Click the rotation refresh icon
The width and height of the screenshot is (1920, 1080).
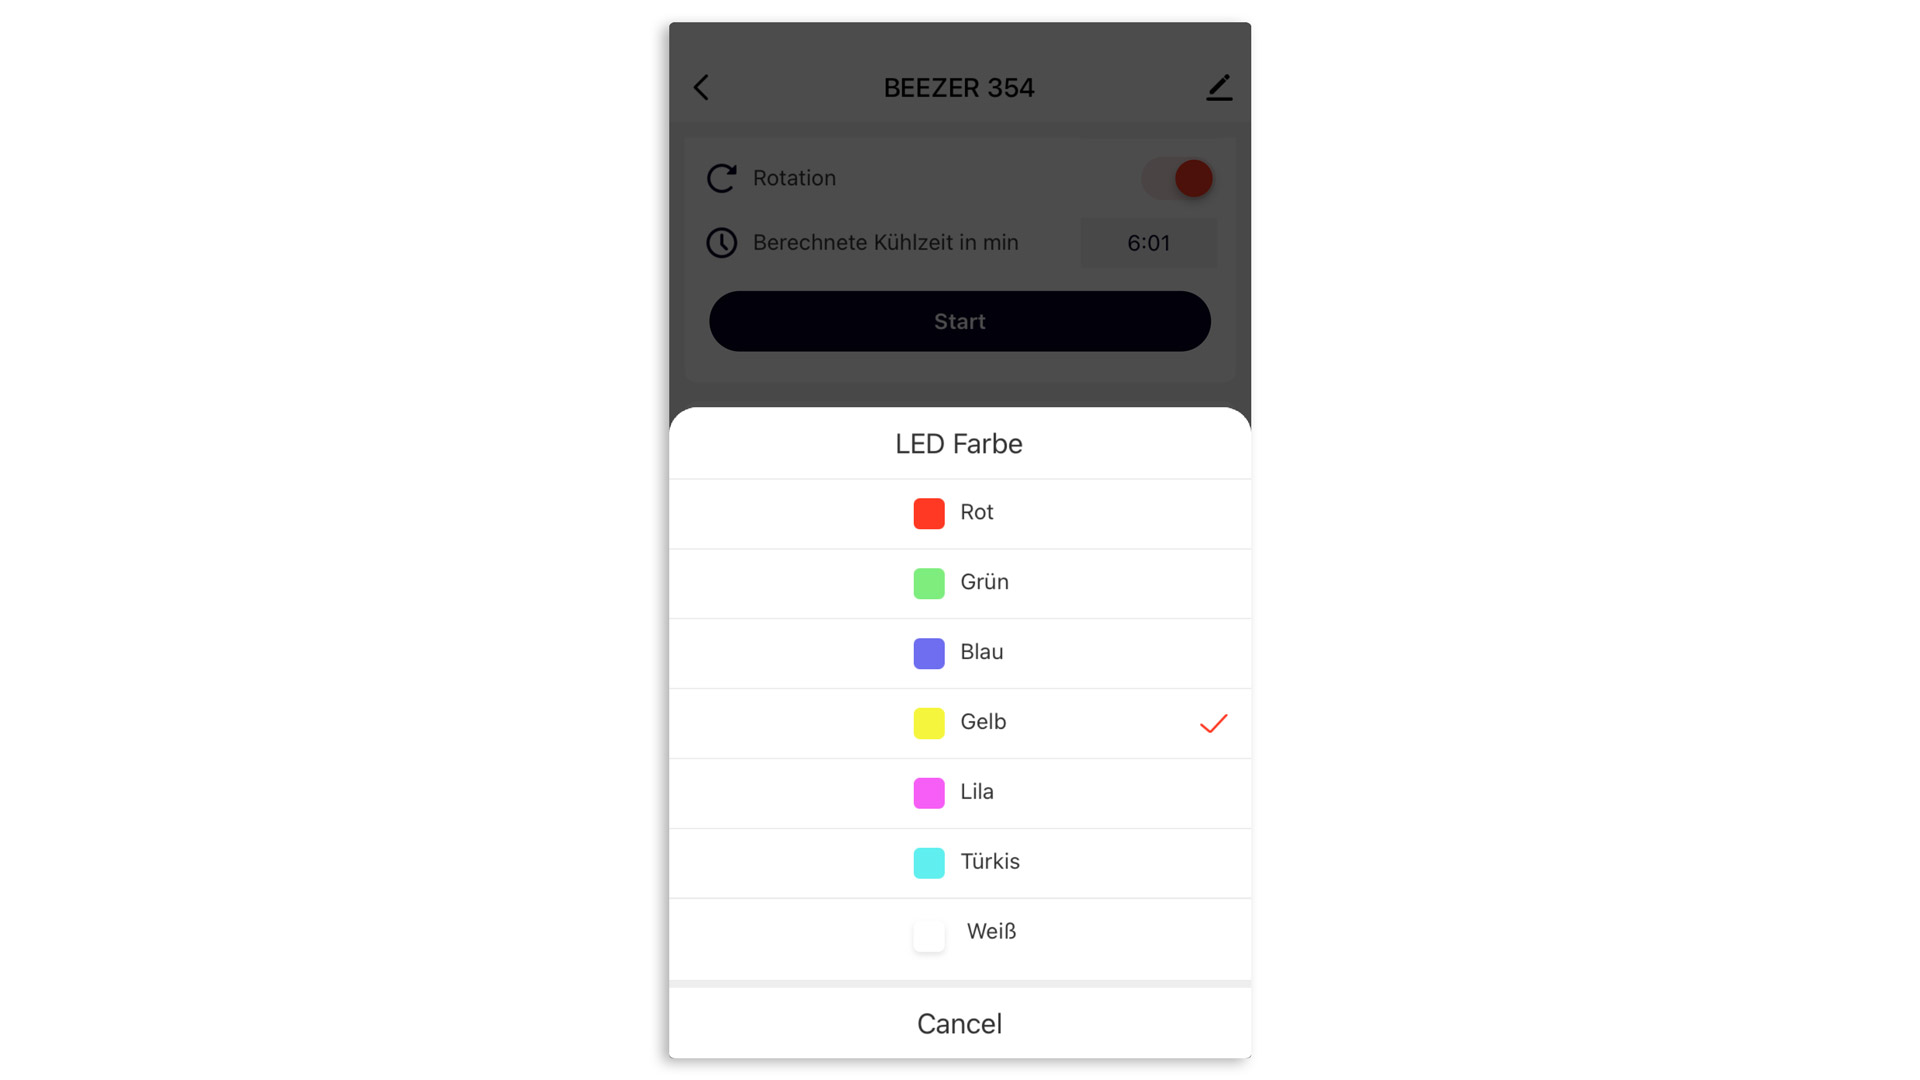[x=723, y=177]
